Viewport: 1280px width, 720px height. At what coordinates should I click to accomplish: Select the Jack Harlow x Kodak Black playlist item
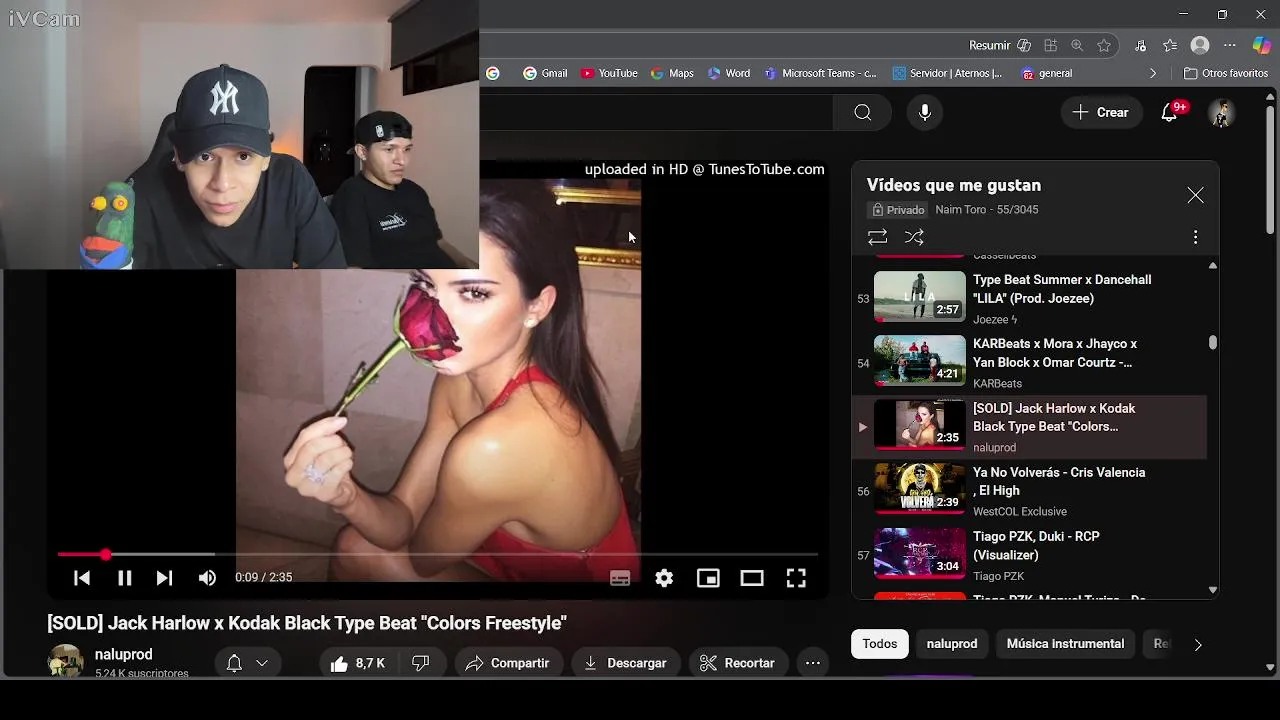pos(1030,427)
